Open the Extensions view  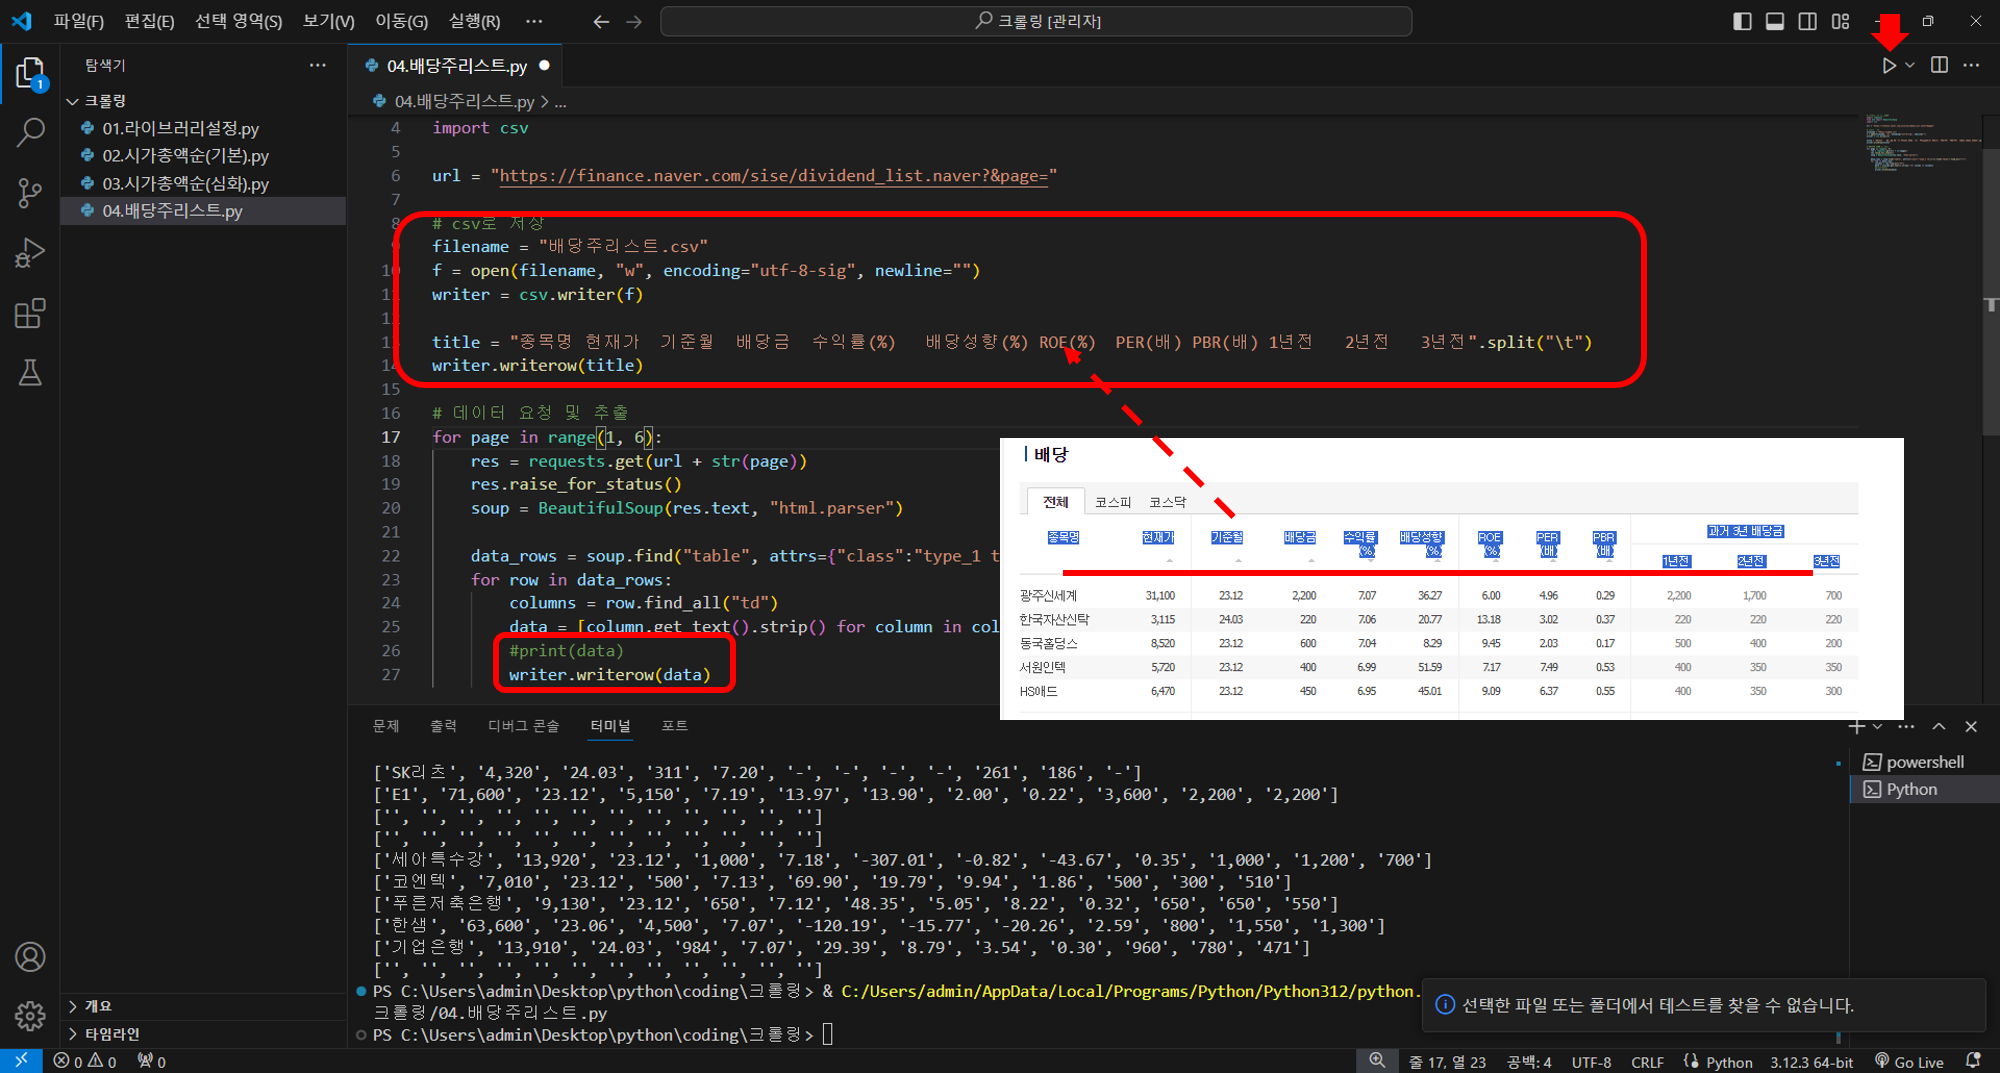tap(30, 313)
